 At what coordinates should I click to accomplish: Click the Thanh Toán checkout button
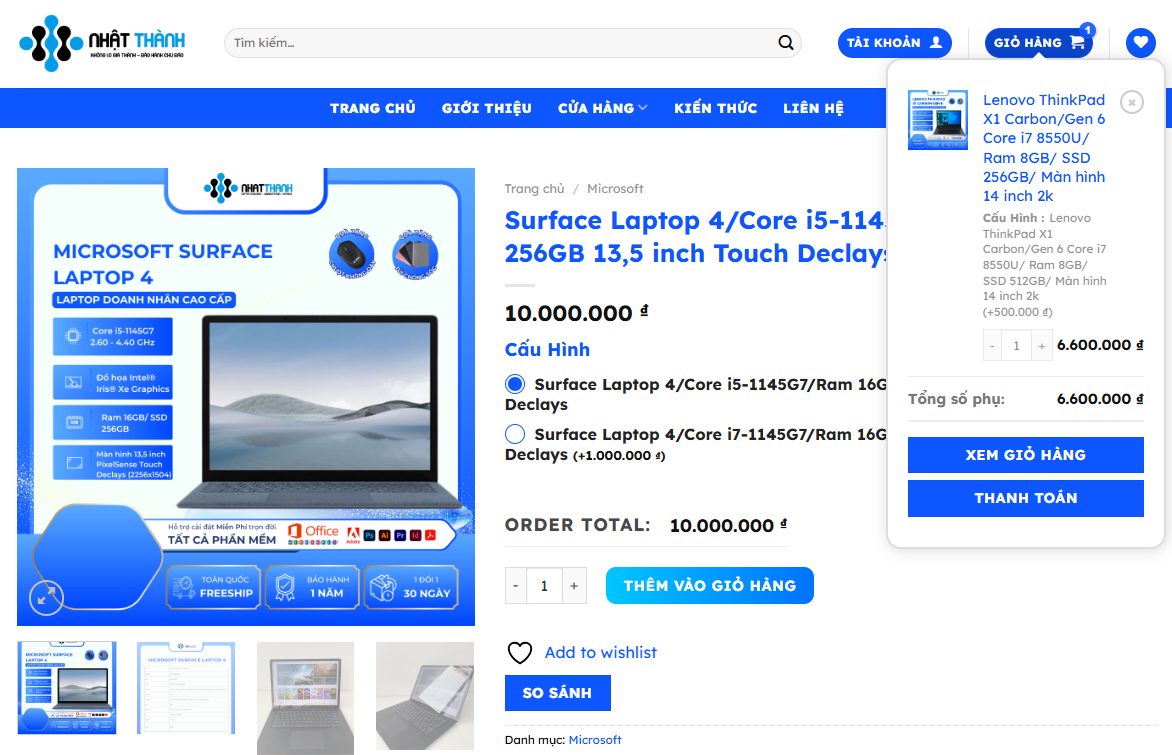1026,498
